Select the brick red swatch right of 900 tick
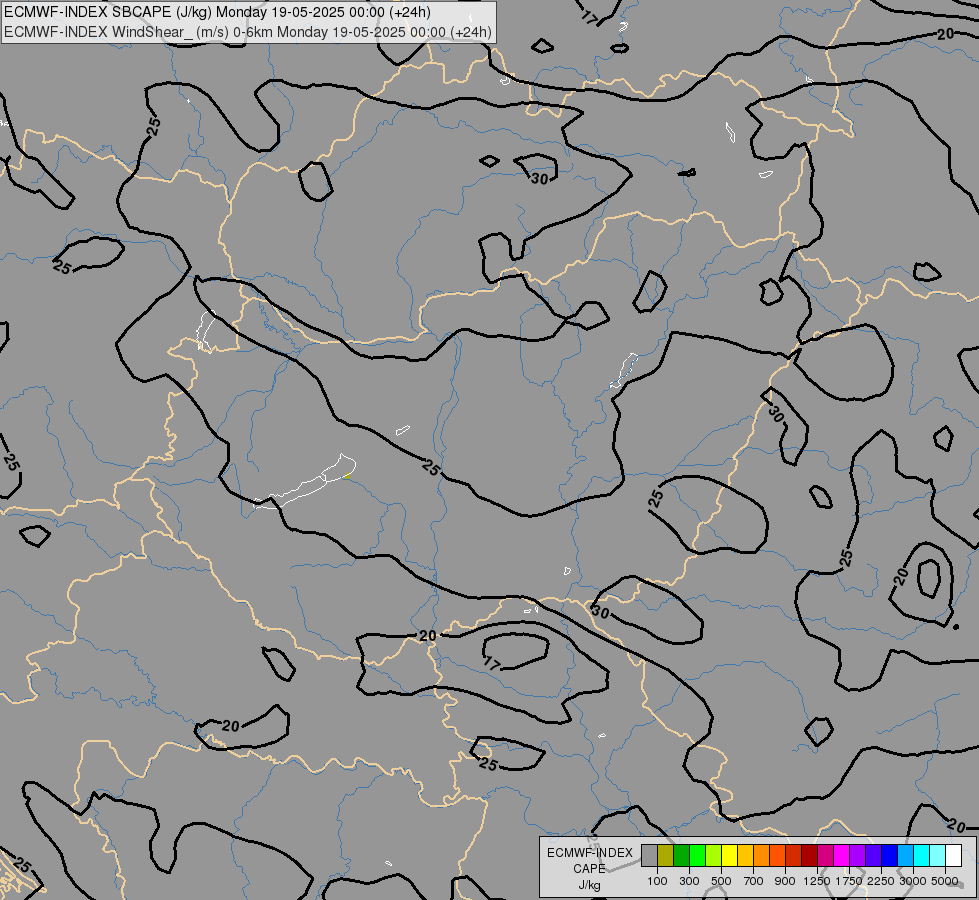 (793, 855)
